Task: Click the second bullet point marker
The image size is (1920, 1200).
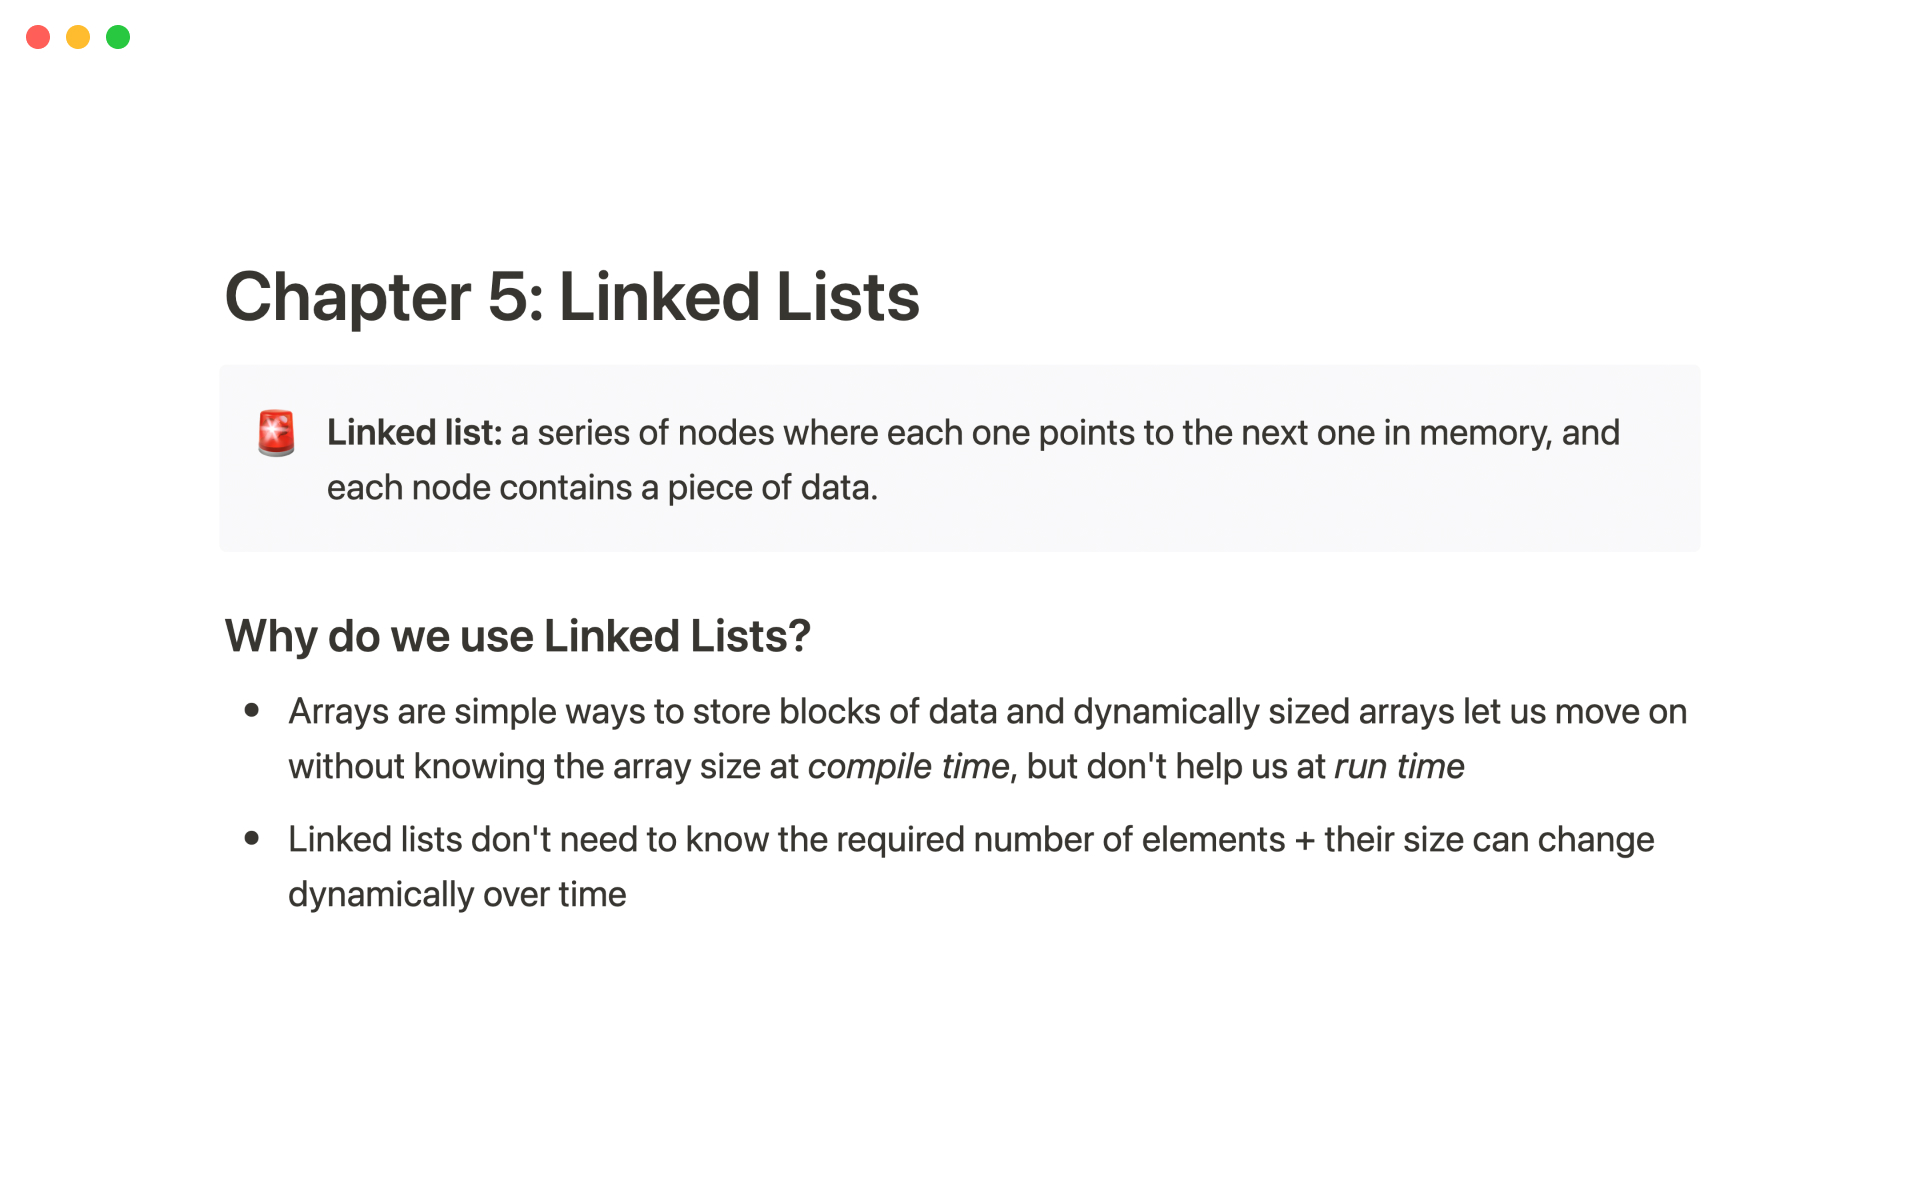Action: click(252, 839)
